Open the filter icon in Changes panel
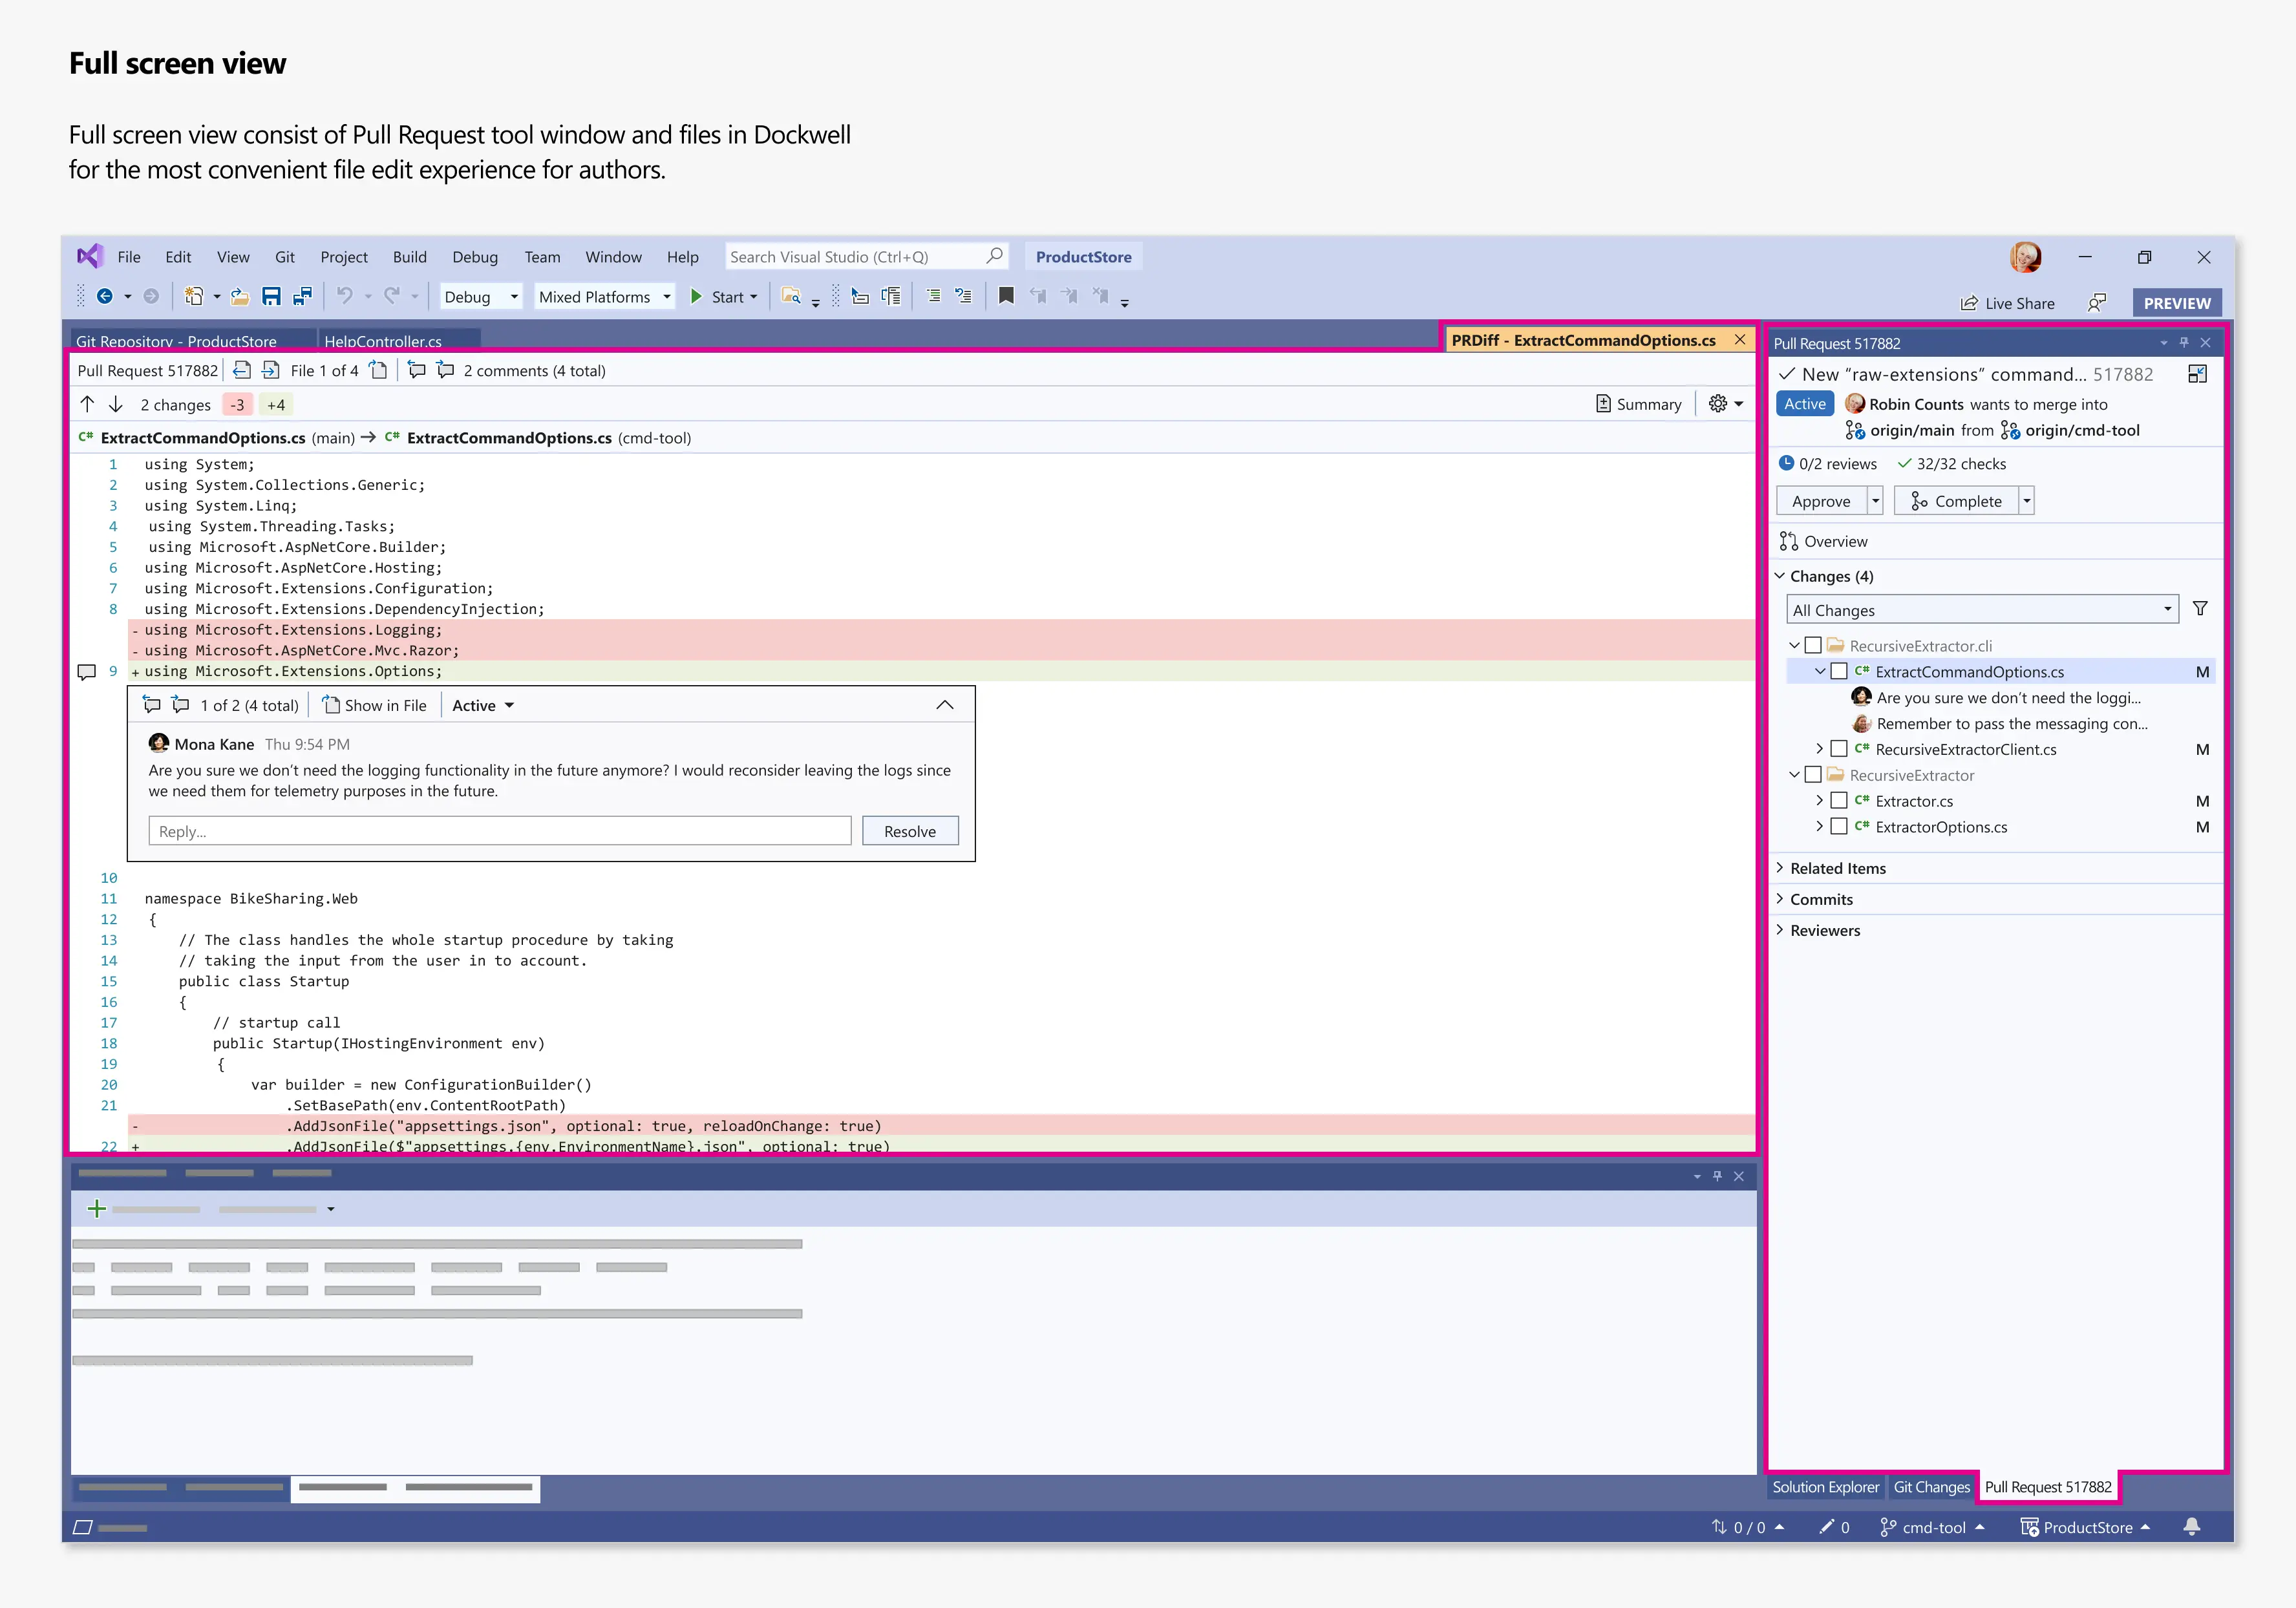This screenshot has height=1608, width=2296. click(x=2200, y=608)
